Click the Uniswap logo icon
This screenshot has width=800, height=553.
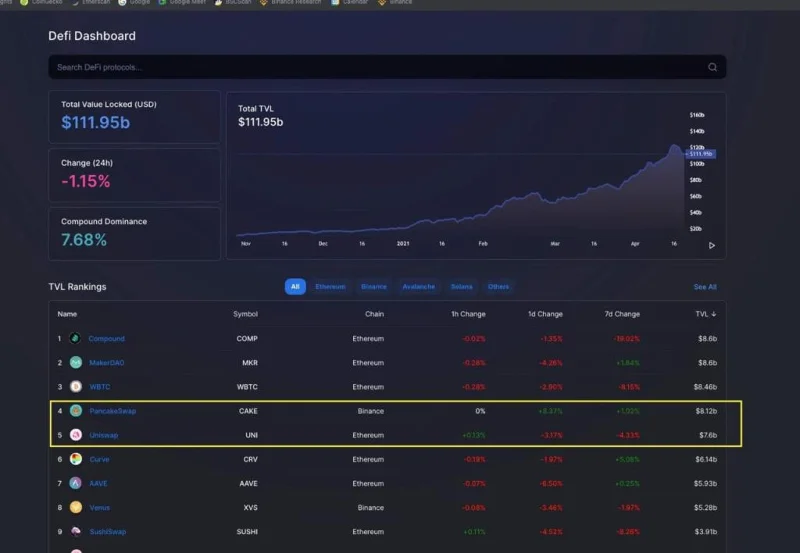[76, 435]
